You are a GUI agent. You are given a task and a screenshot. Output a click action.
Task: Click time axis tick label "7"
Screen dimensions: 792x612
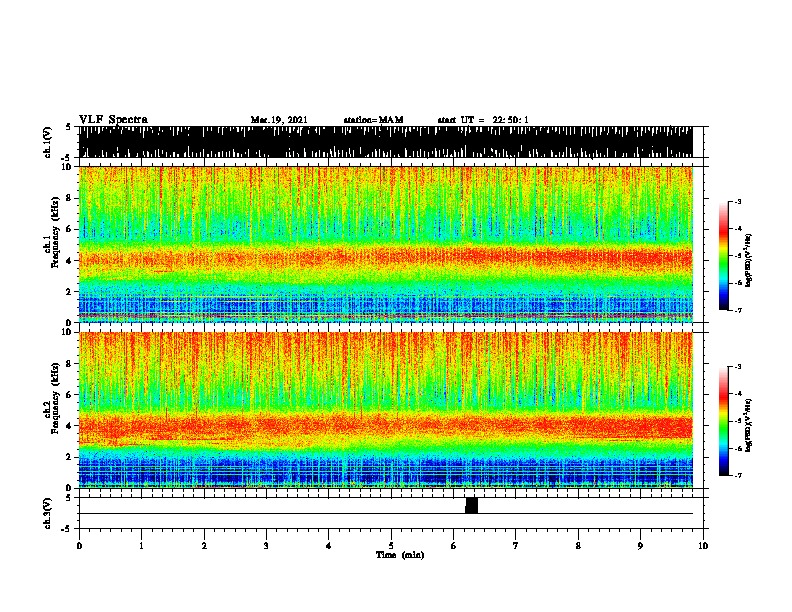pyautogui.click(x=516, y=546)
